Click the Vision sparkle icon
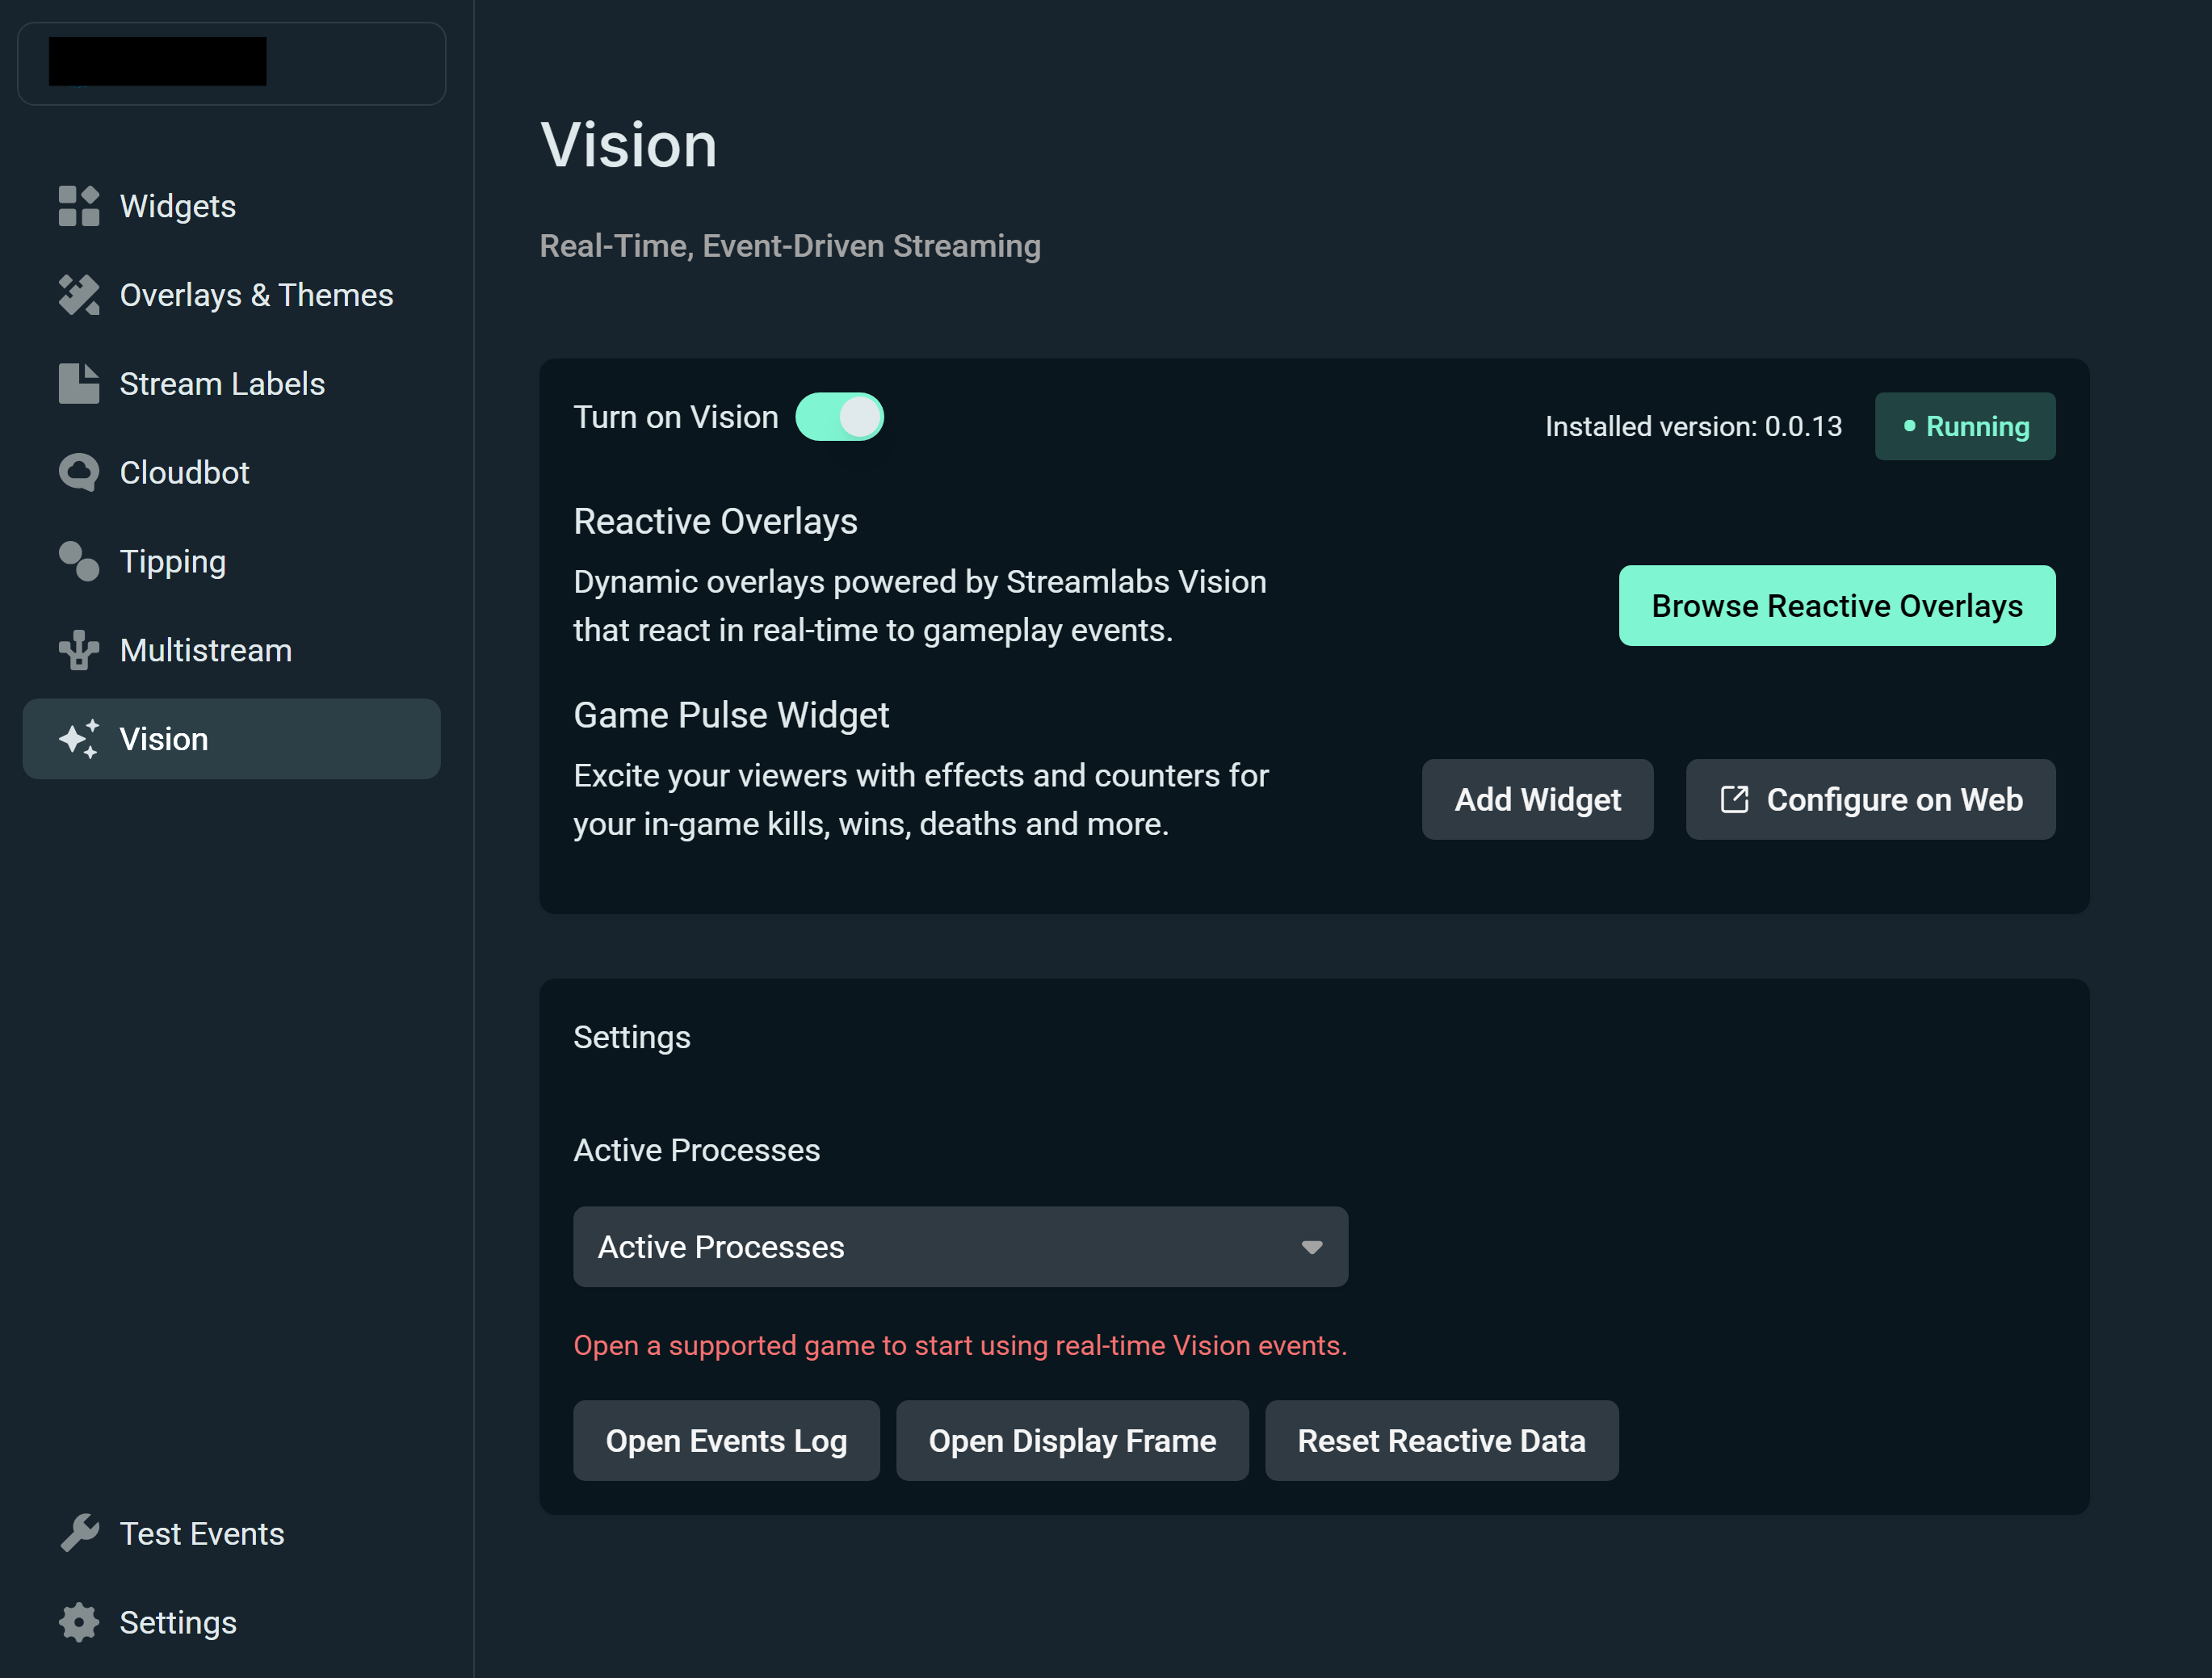Viewport: 2212px width, 1678px height. (x=79, y=739)
